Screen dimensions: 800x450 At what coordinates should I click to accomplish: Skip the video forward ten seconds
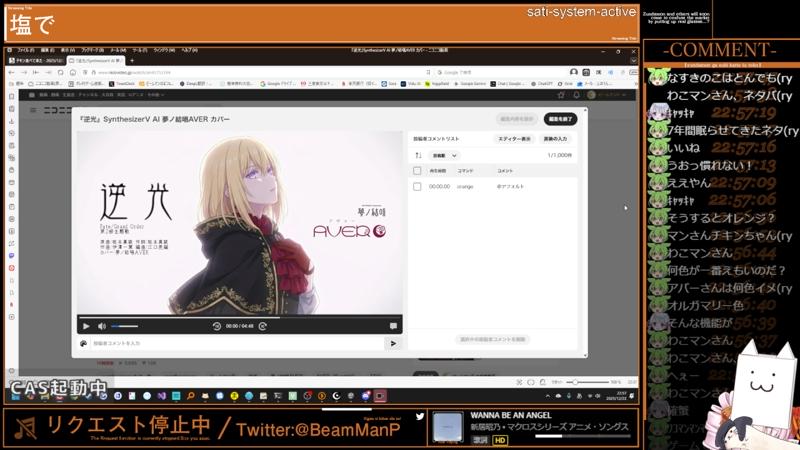[x=263, y=326]
